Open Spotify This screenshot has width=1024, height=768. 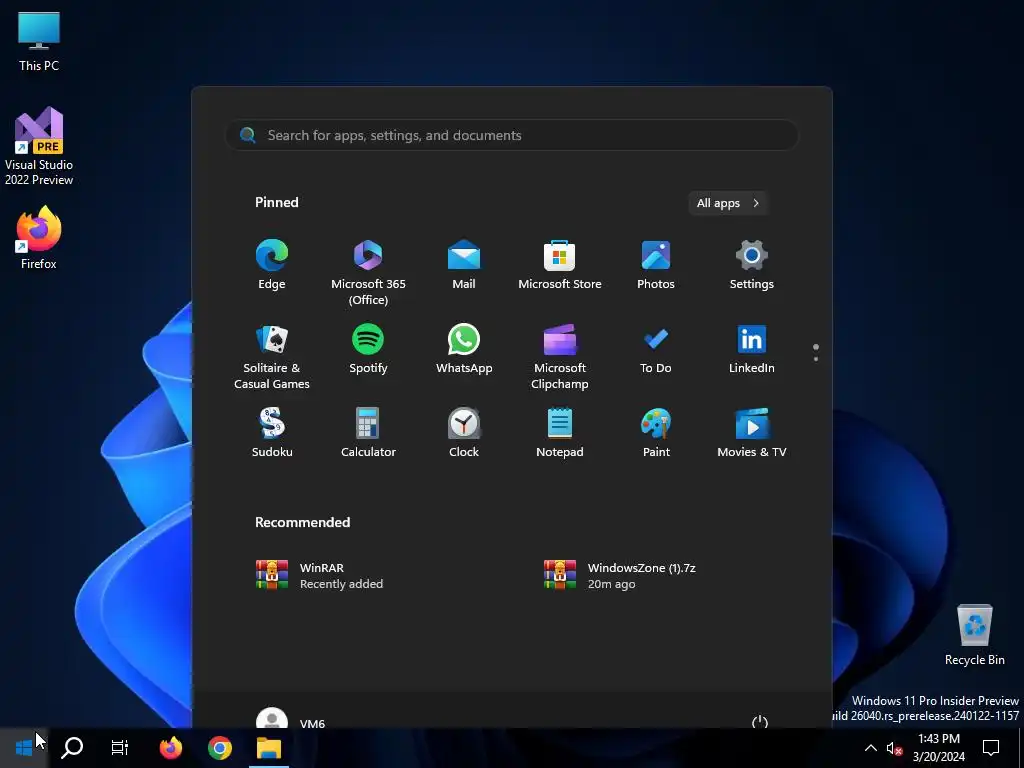[368, 349]
